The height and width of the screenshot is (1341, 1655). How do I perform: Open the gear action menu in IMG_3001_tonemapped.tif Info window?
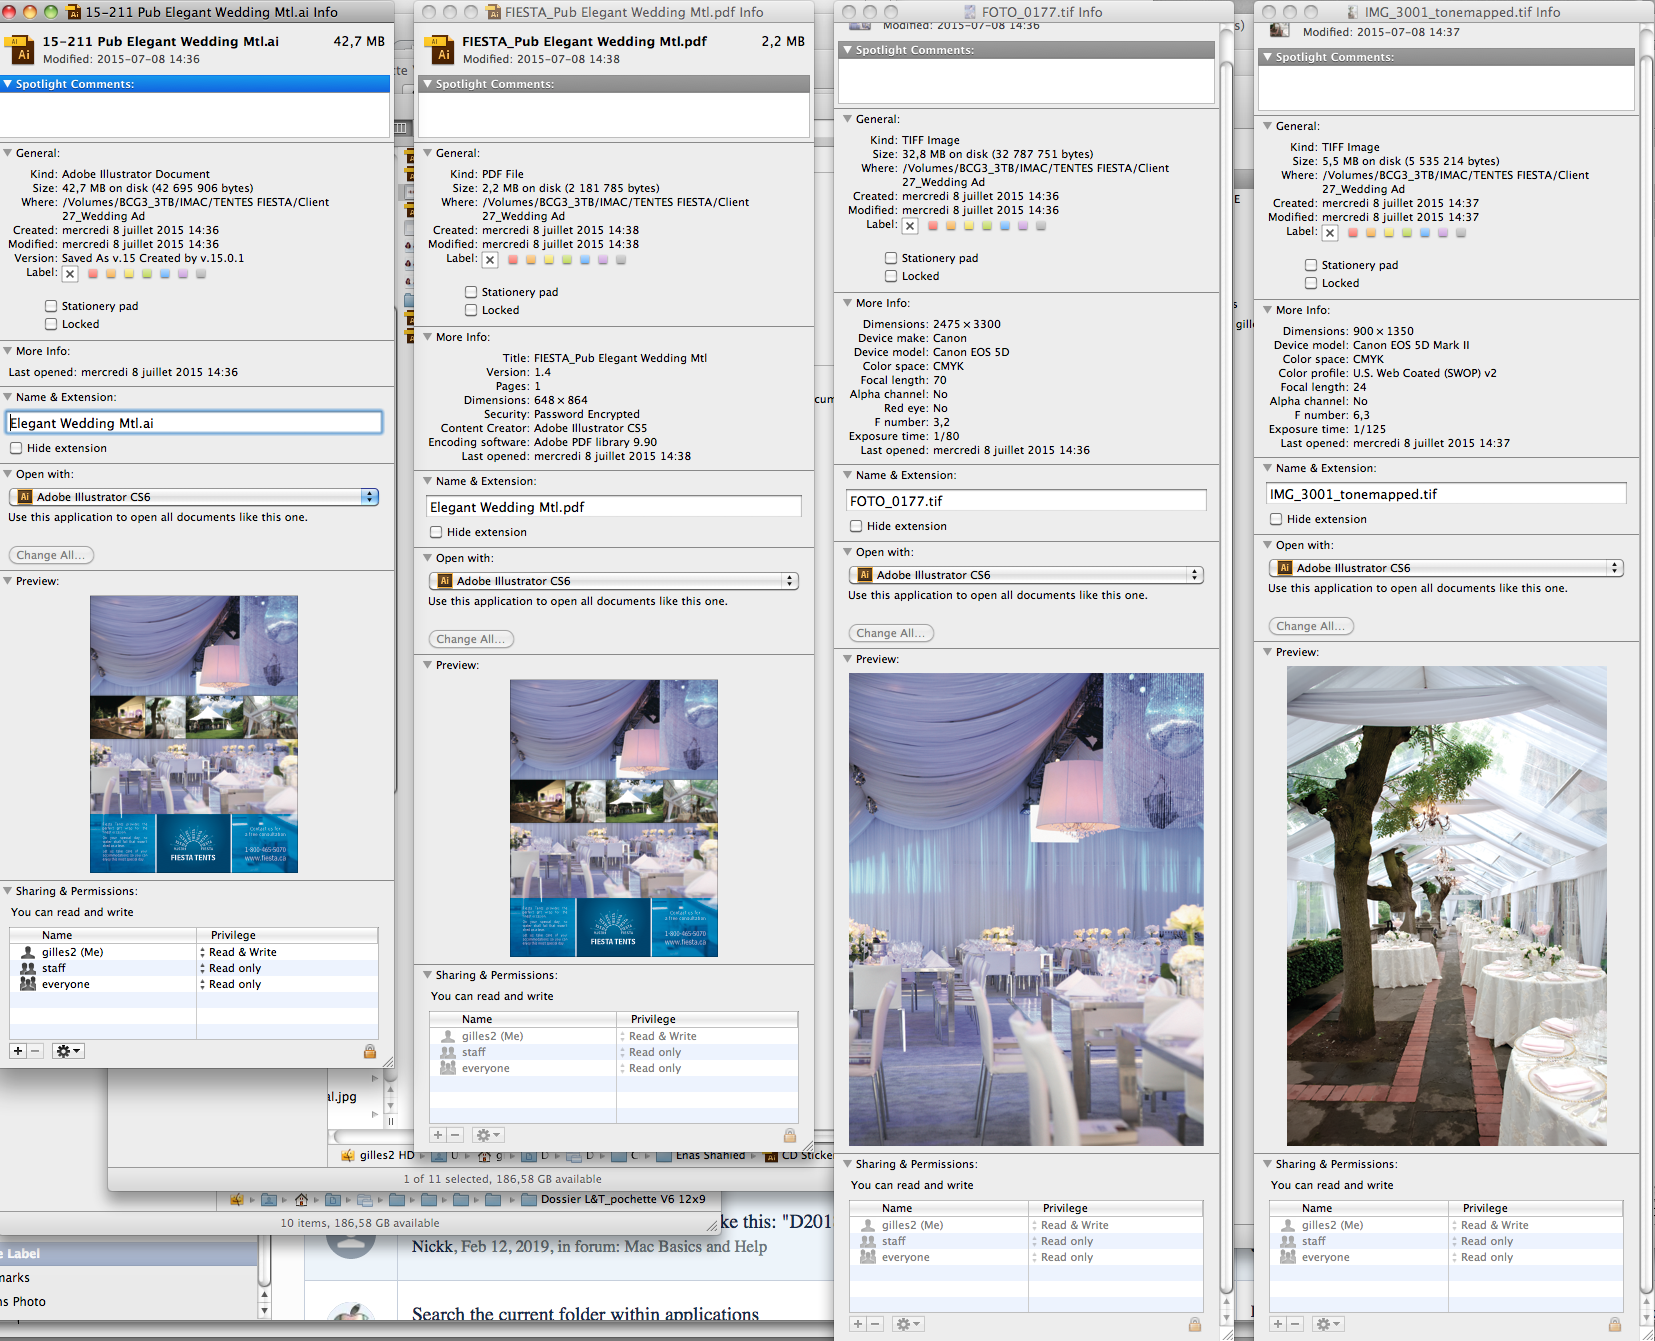point(1328,1324)
